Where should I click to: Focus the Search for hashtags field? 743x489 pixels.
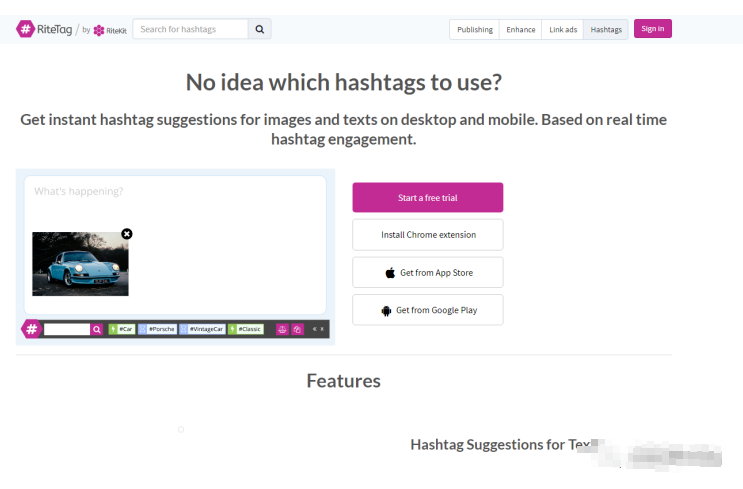(190, 29)
